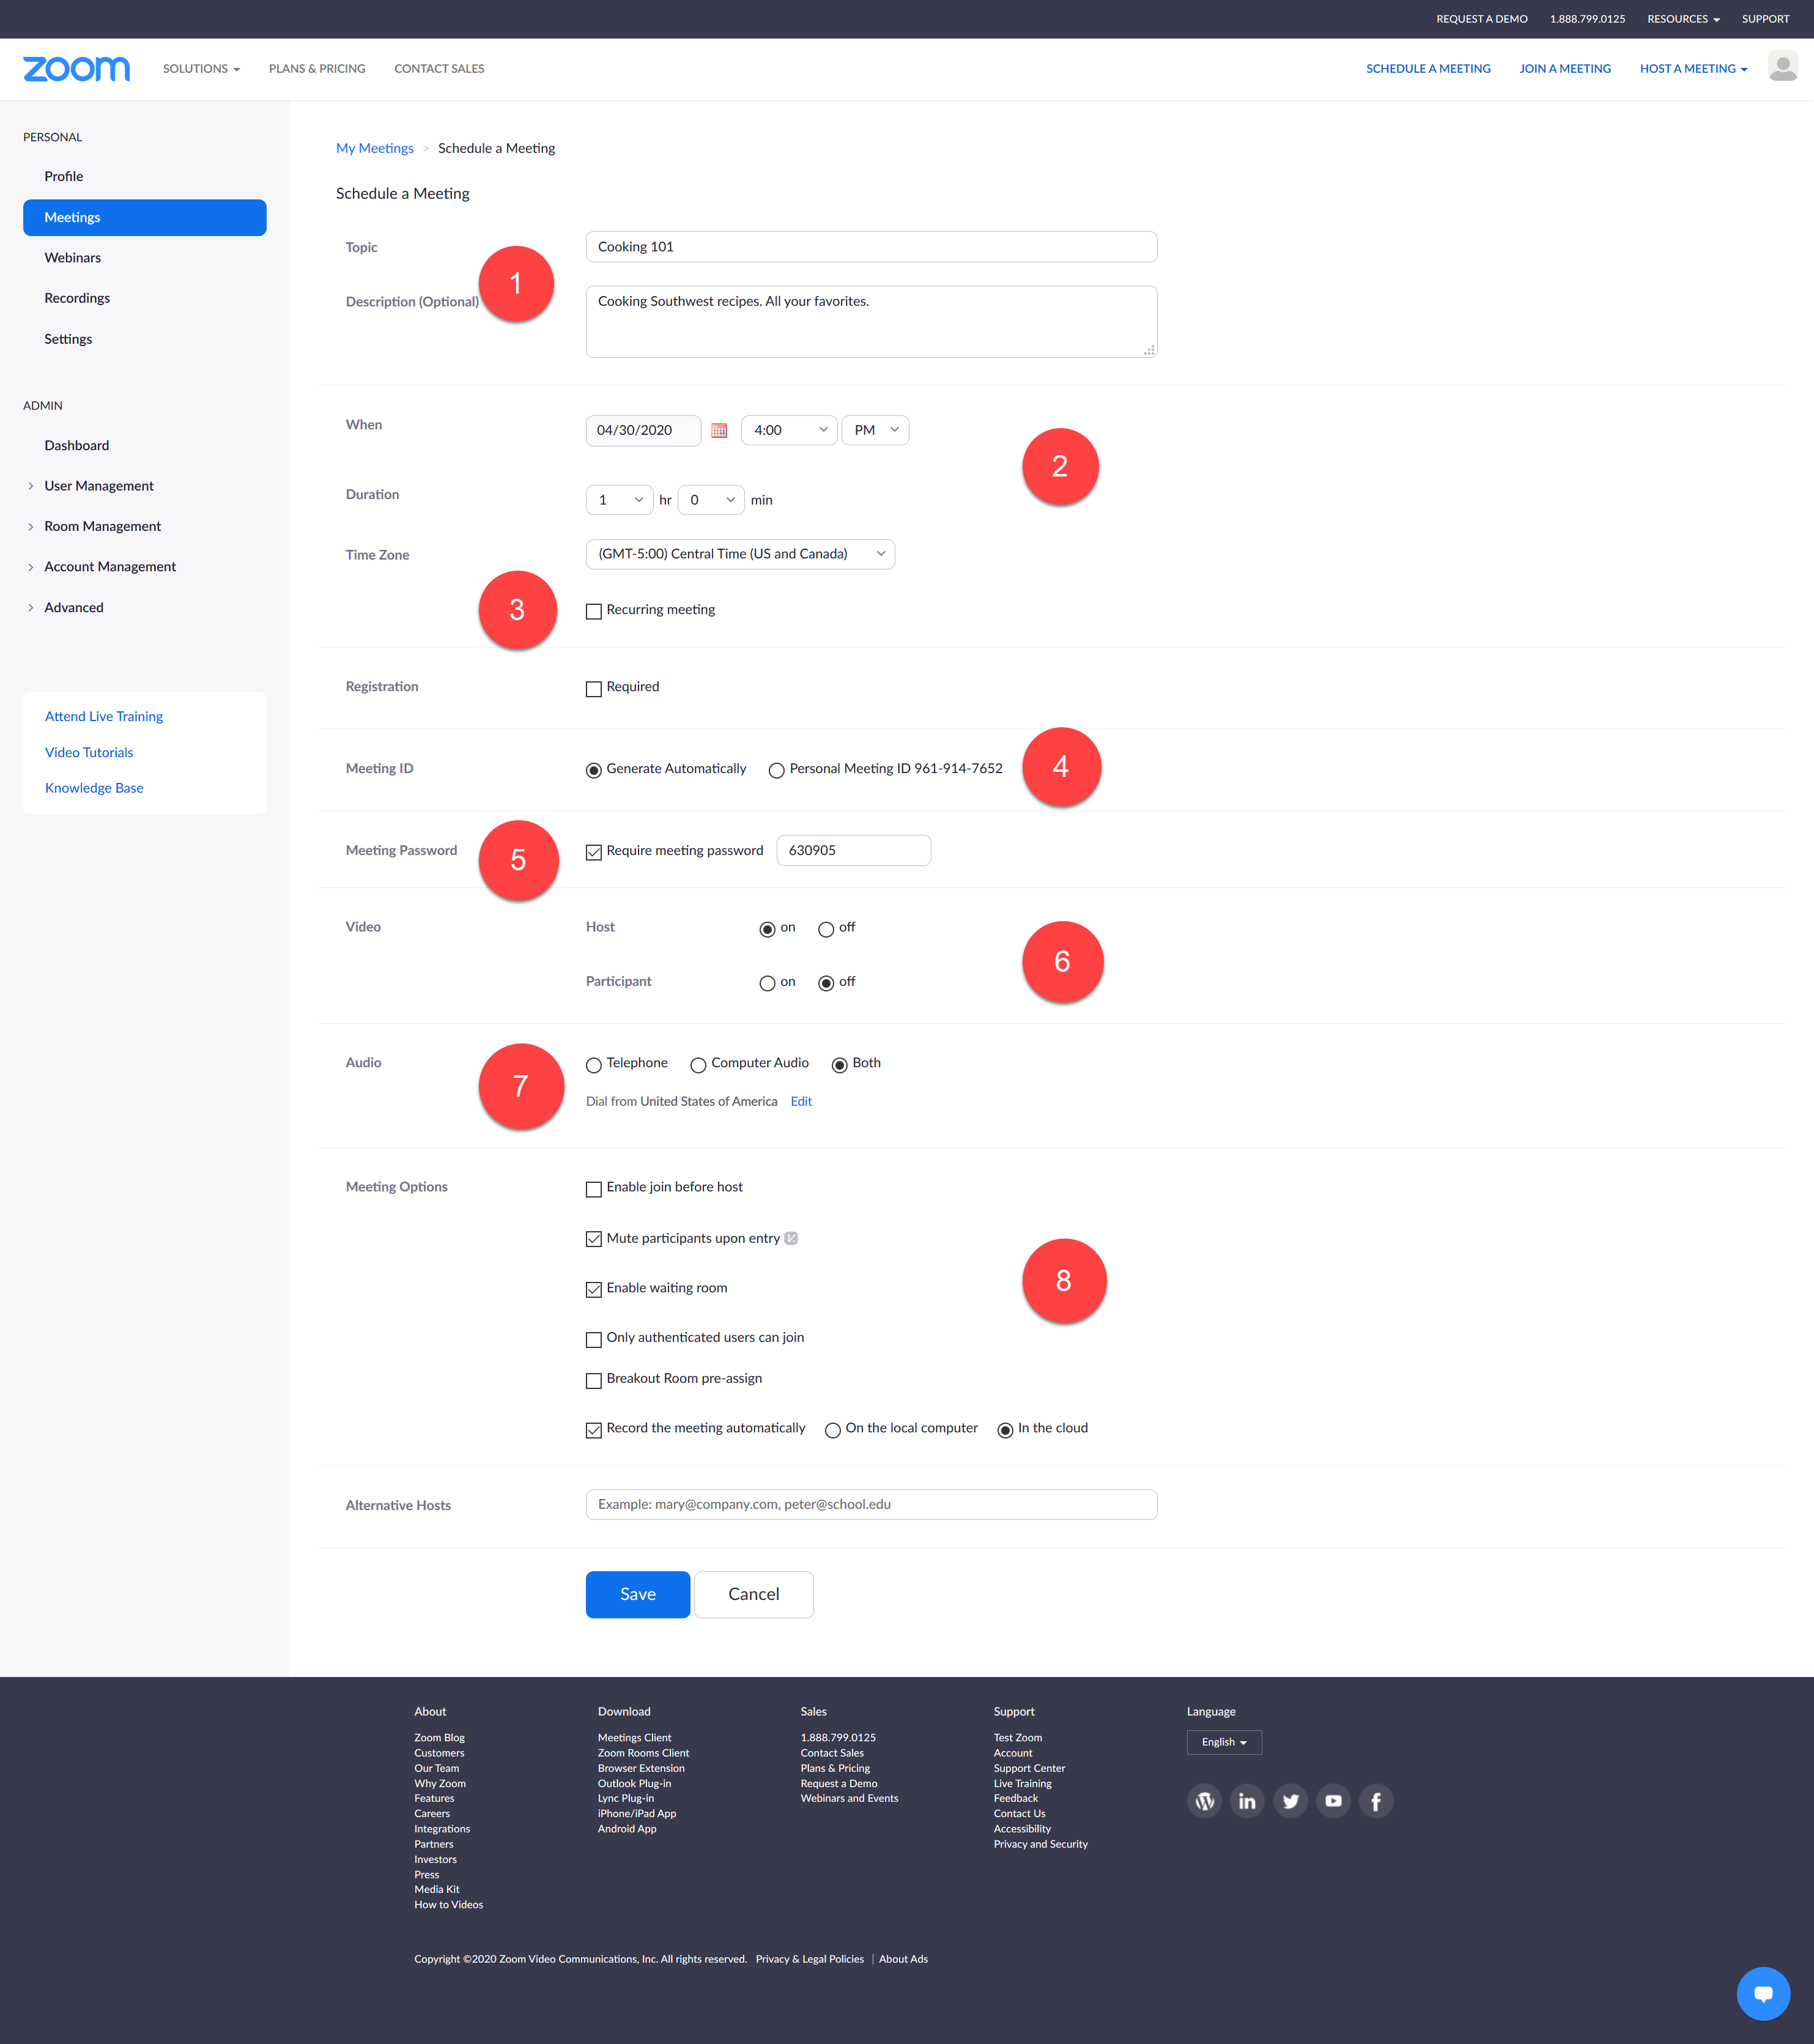Open the chat help bubble icon

(x=1763, y=1993)
